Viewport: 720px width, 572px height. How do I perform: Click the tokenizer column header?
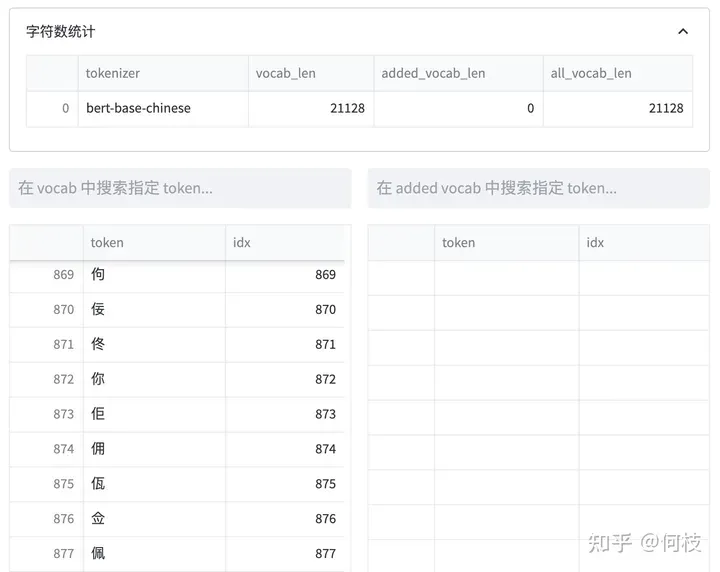click(x=163, y=73)
